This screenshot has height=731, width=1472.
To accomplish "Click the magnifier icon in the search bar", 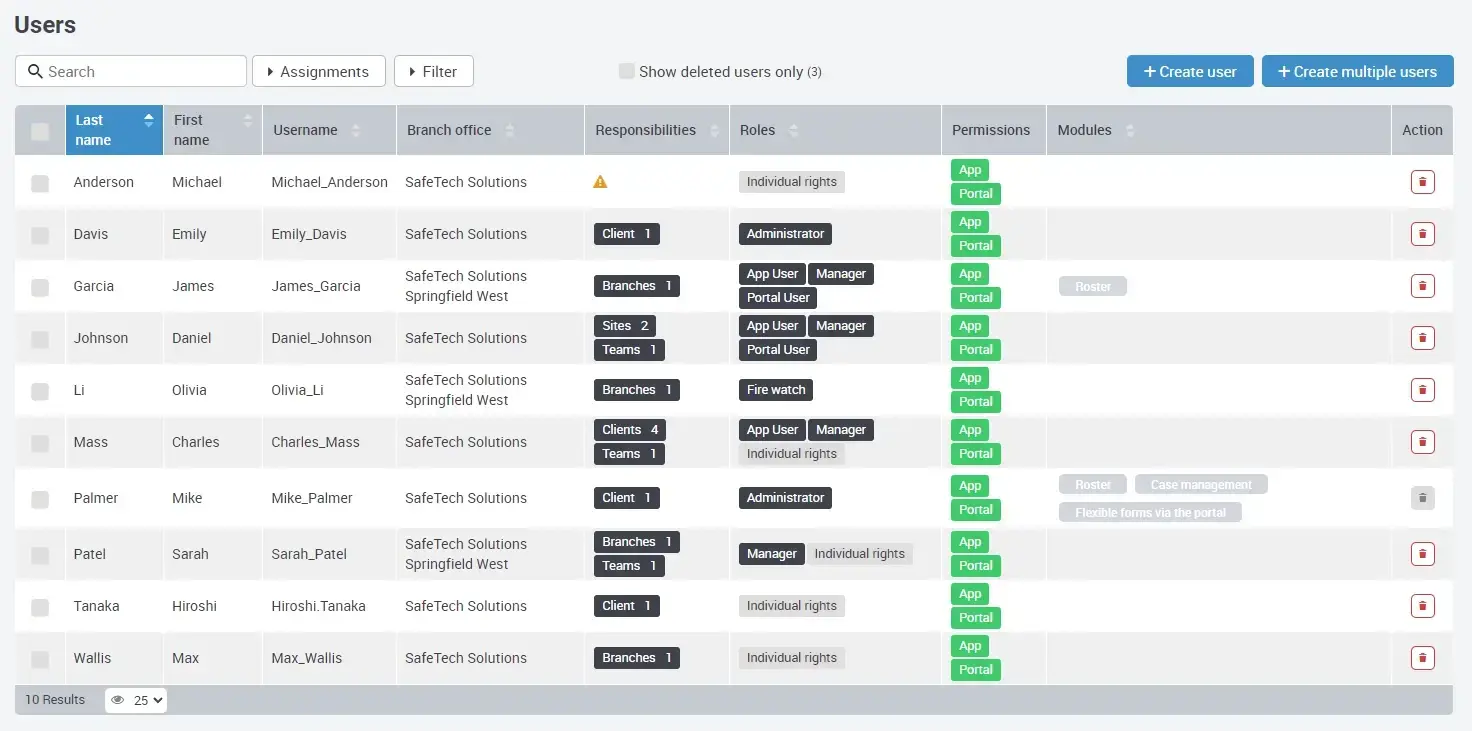I will [35, 71].
